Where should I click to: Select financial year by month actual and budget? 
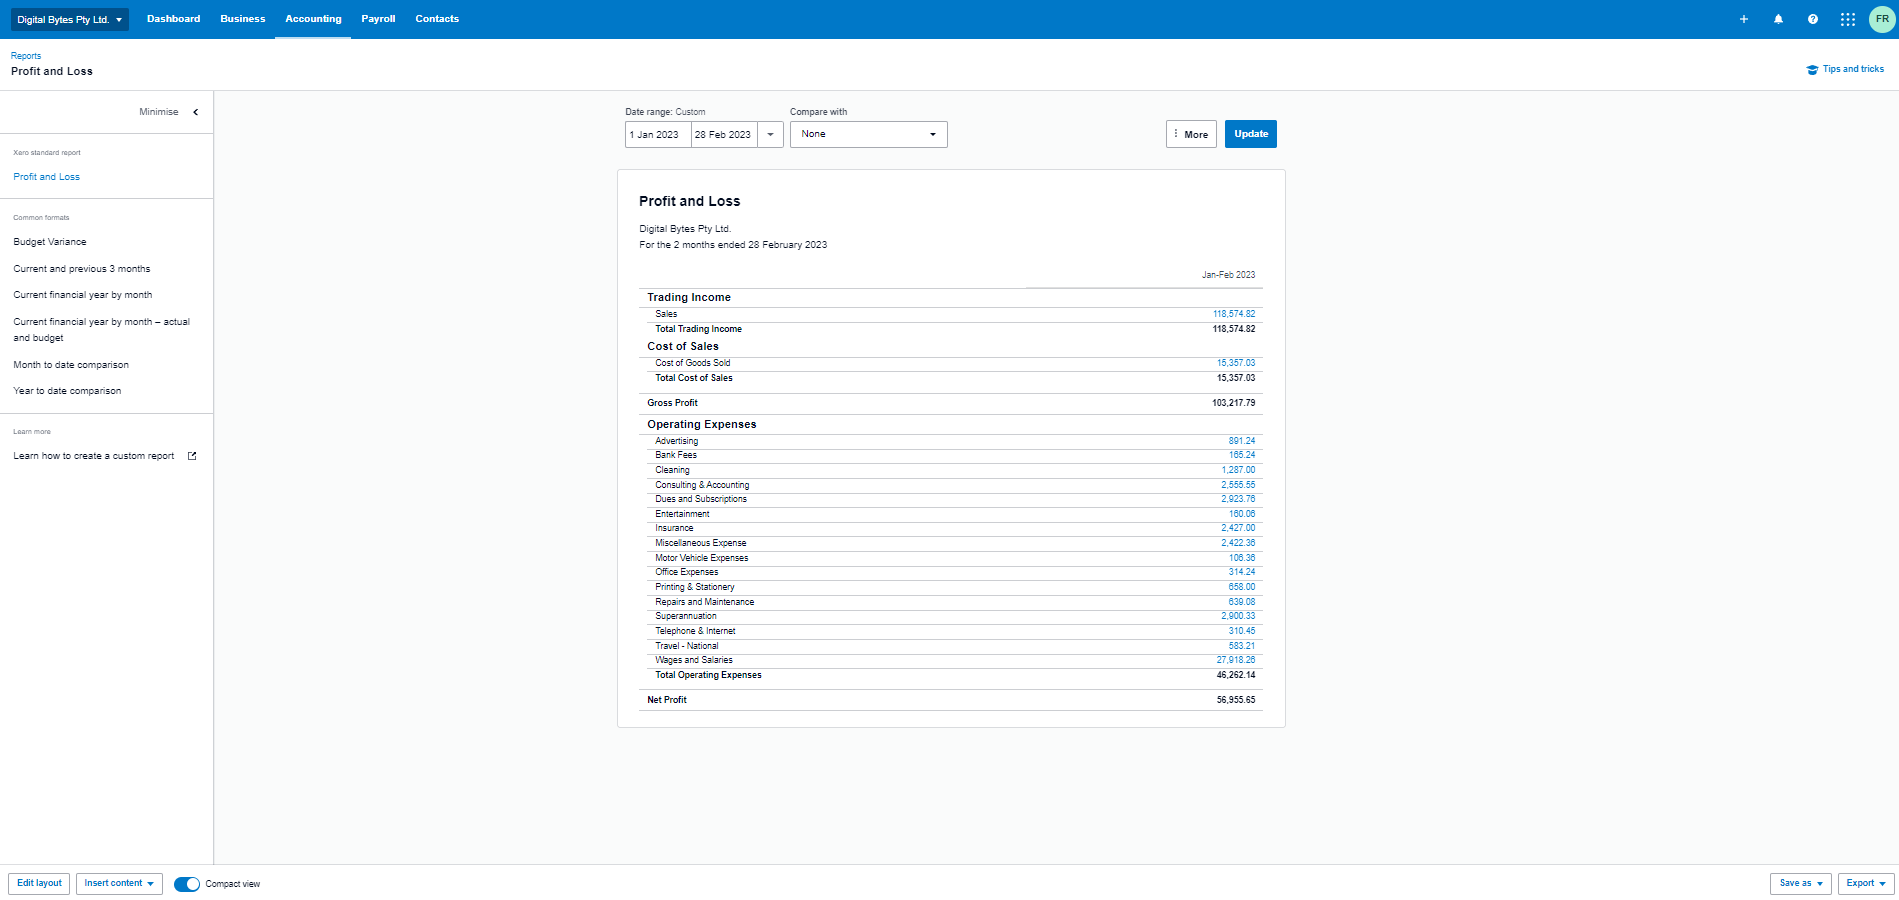tap(101, 330)
